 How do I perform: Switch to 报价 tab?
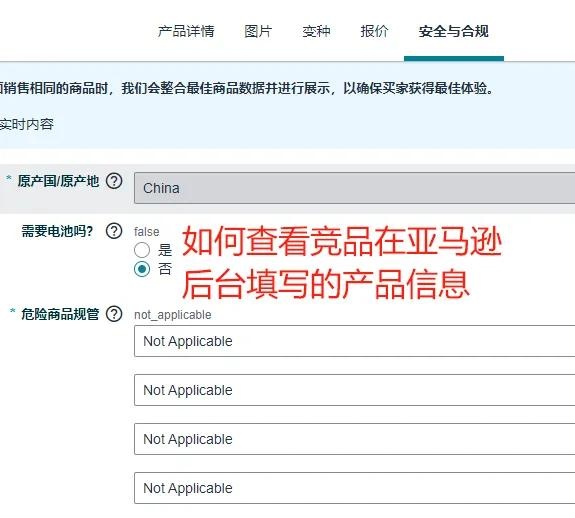tap(374, 31)
